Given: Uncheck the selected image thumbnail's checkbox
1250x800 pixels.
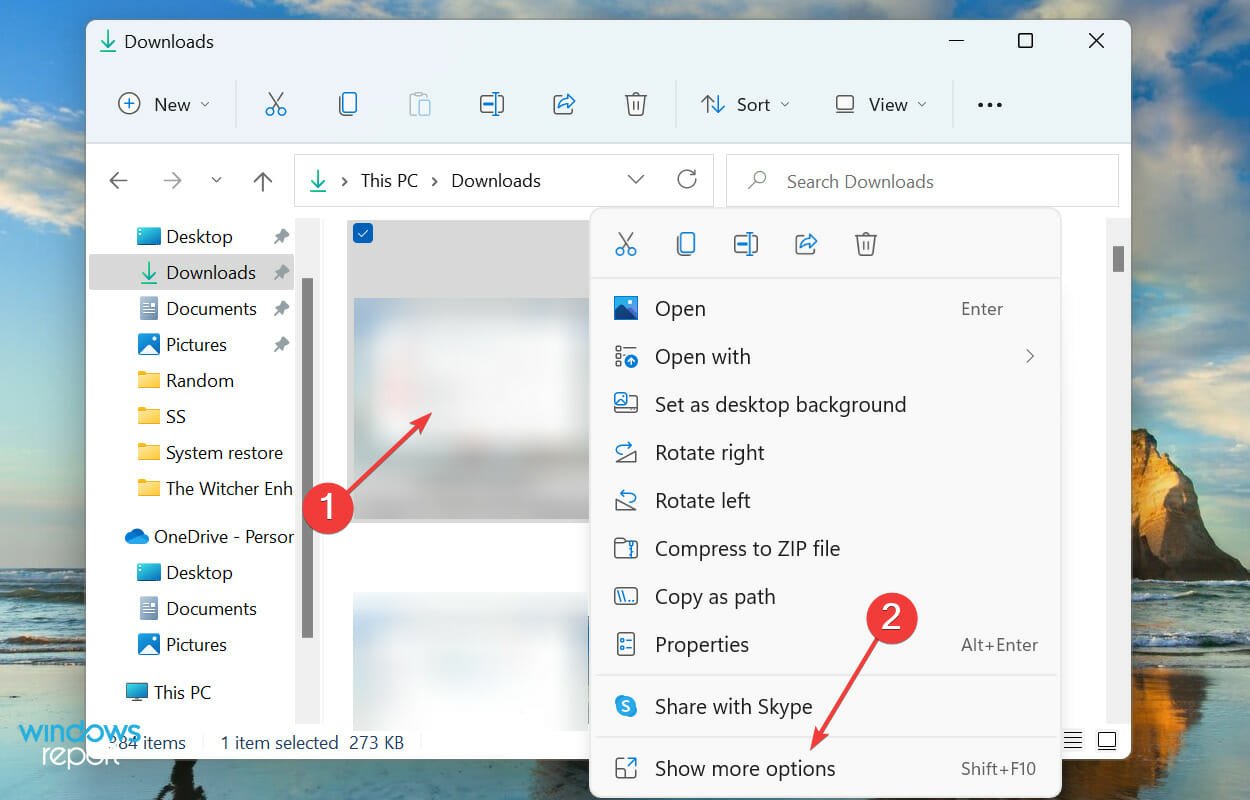Looking at the screenshot, I should point(362,233).
